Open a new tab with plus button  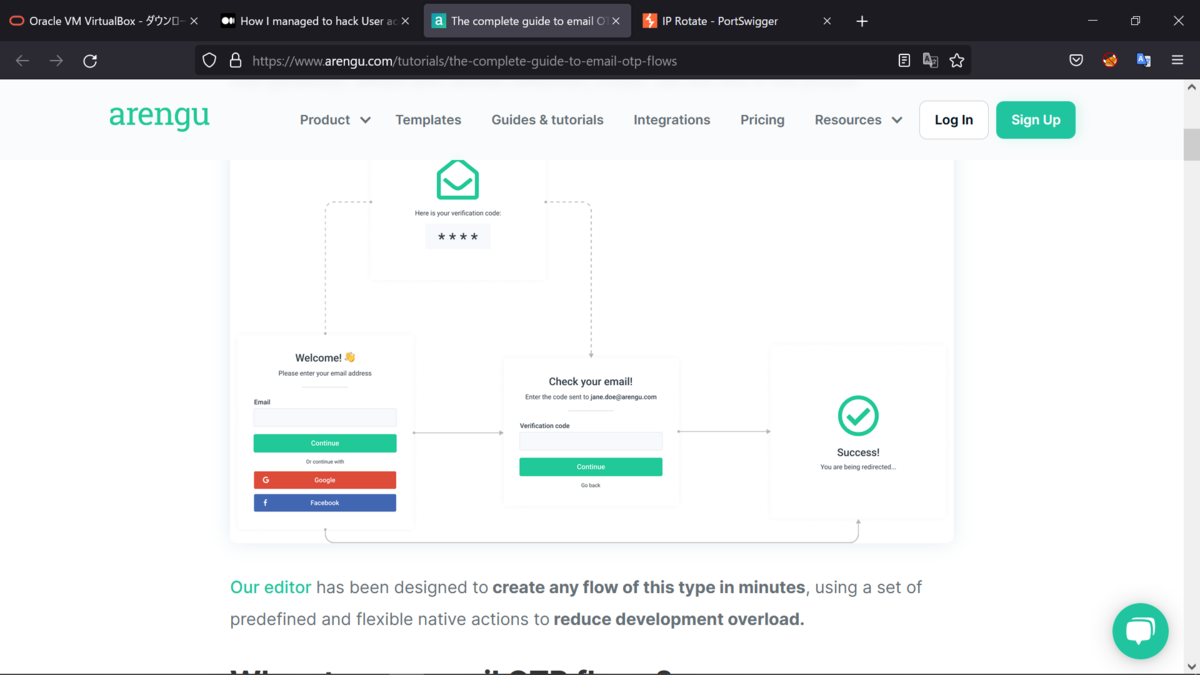pos(862,21)
